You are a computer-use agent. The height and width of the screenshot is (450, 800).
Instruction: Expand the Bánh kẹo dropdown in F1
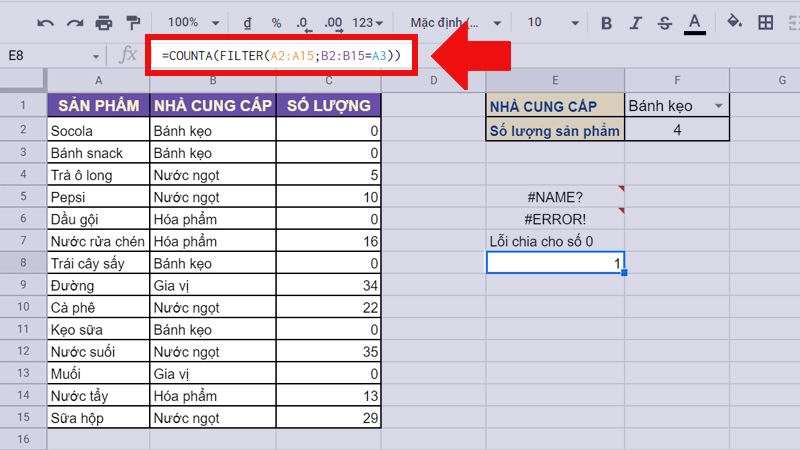click(x=717, y=106)
